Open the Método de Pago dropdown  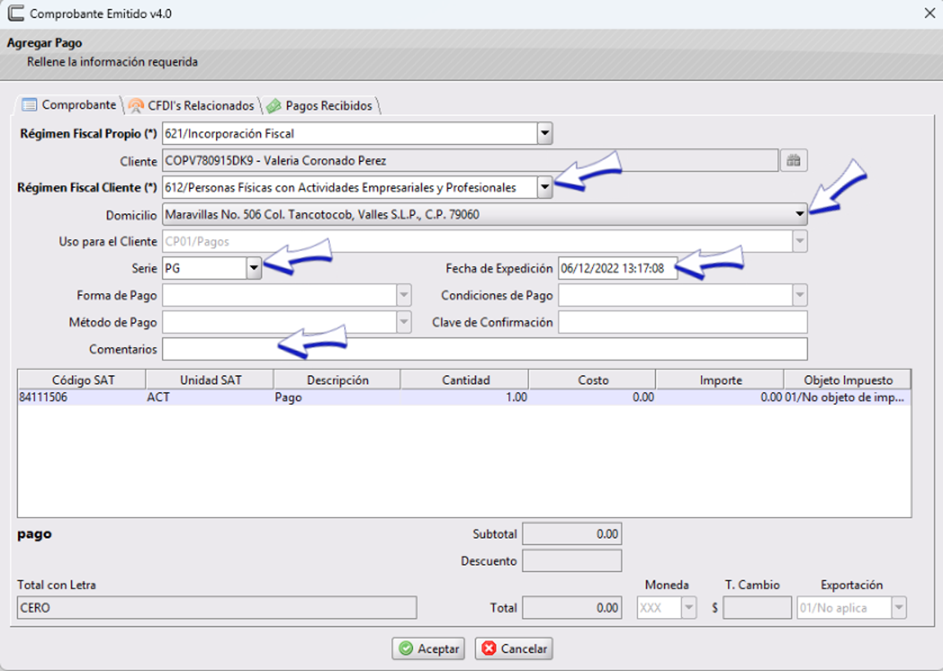pyautogui.click(x=404, y=322)
